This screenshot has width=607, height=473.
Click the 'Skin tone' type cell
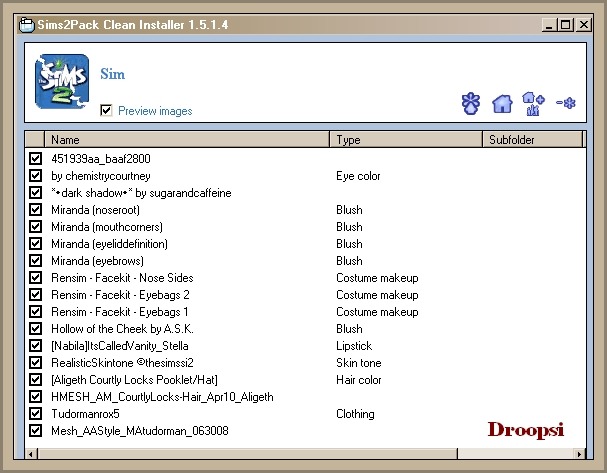click(x=358, y=363)
